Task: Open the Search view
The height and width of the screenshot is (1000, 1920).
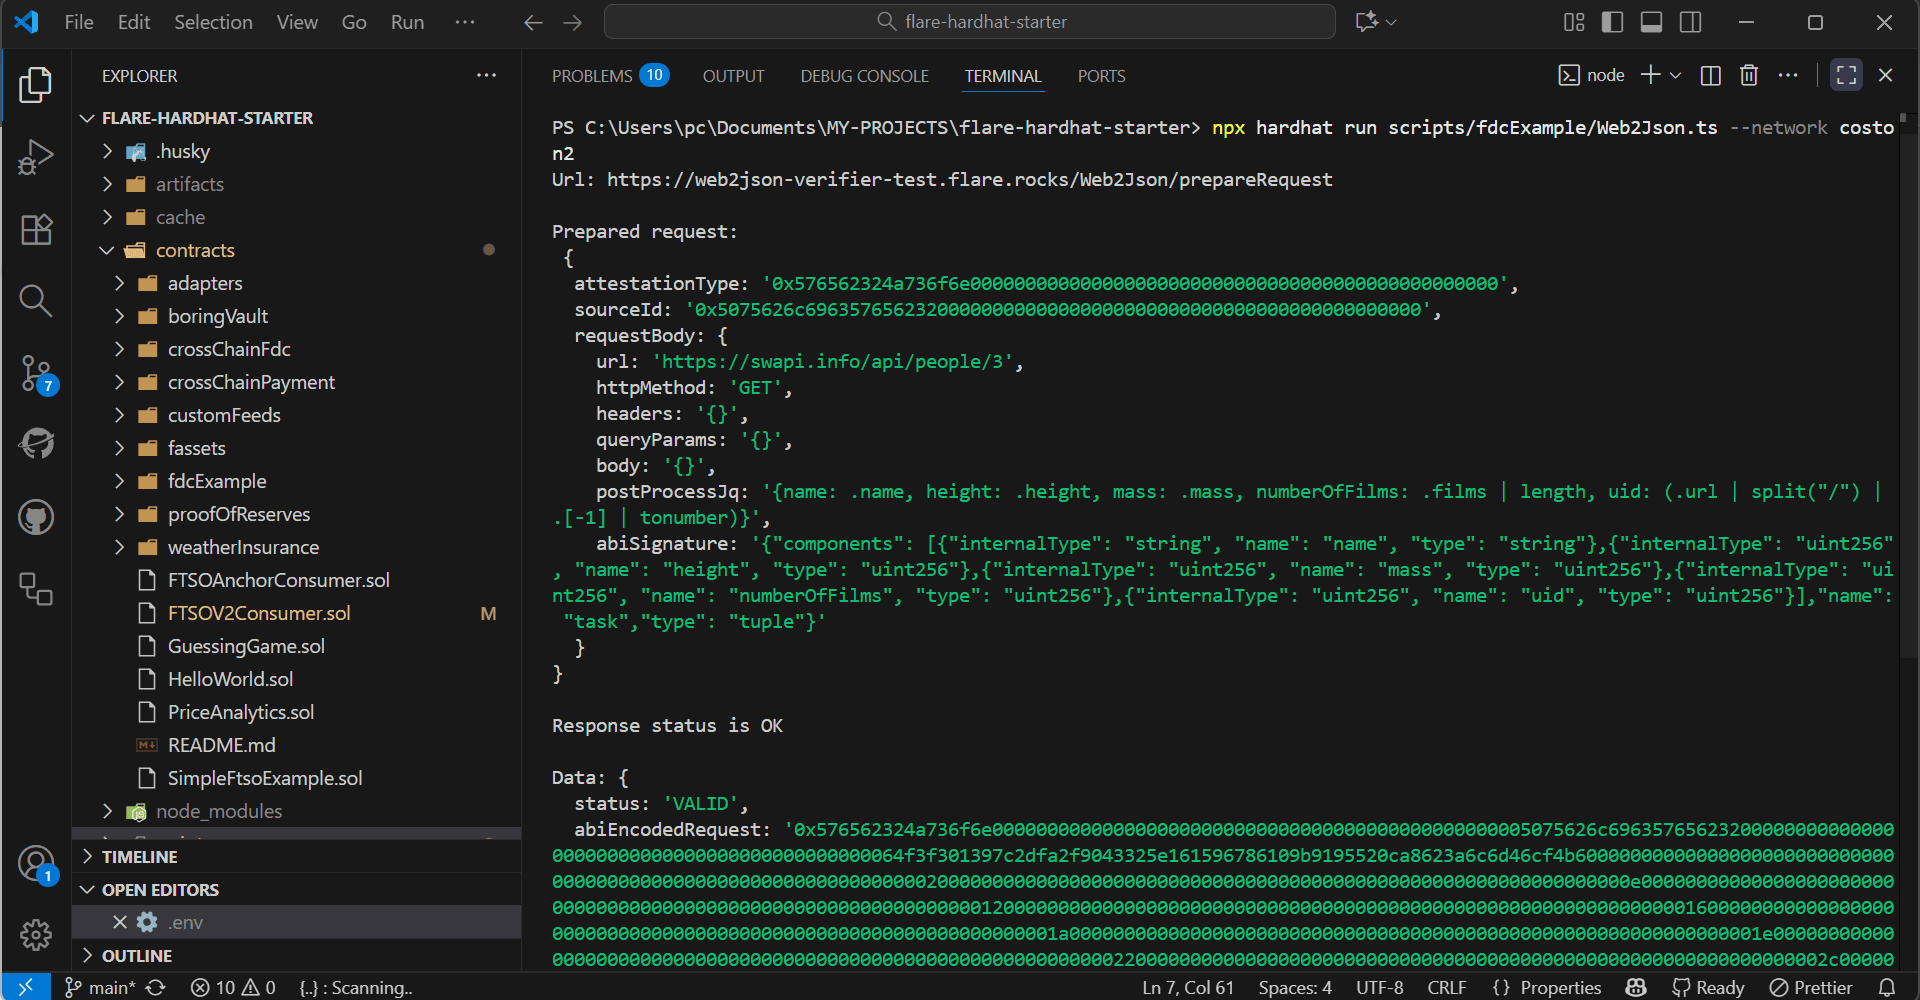Action: 36,301
